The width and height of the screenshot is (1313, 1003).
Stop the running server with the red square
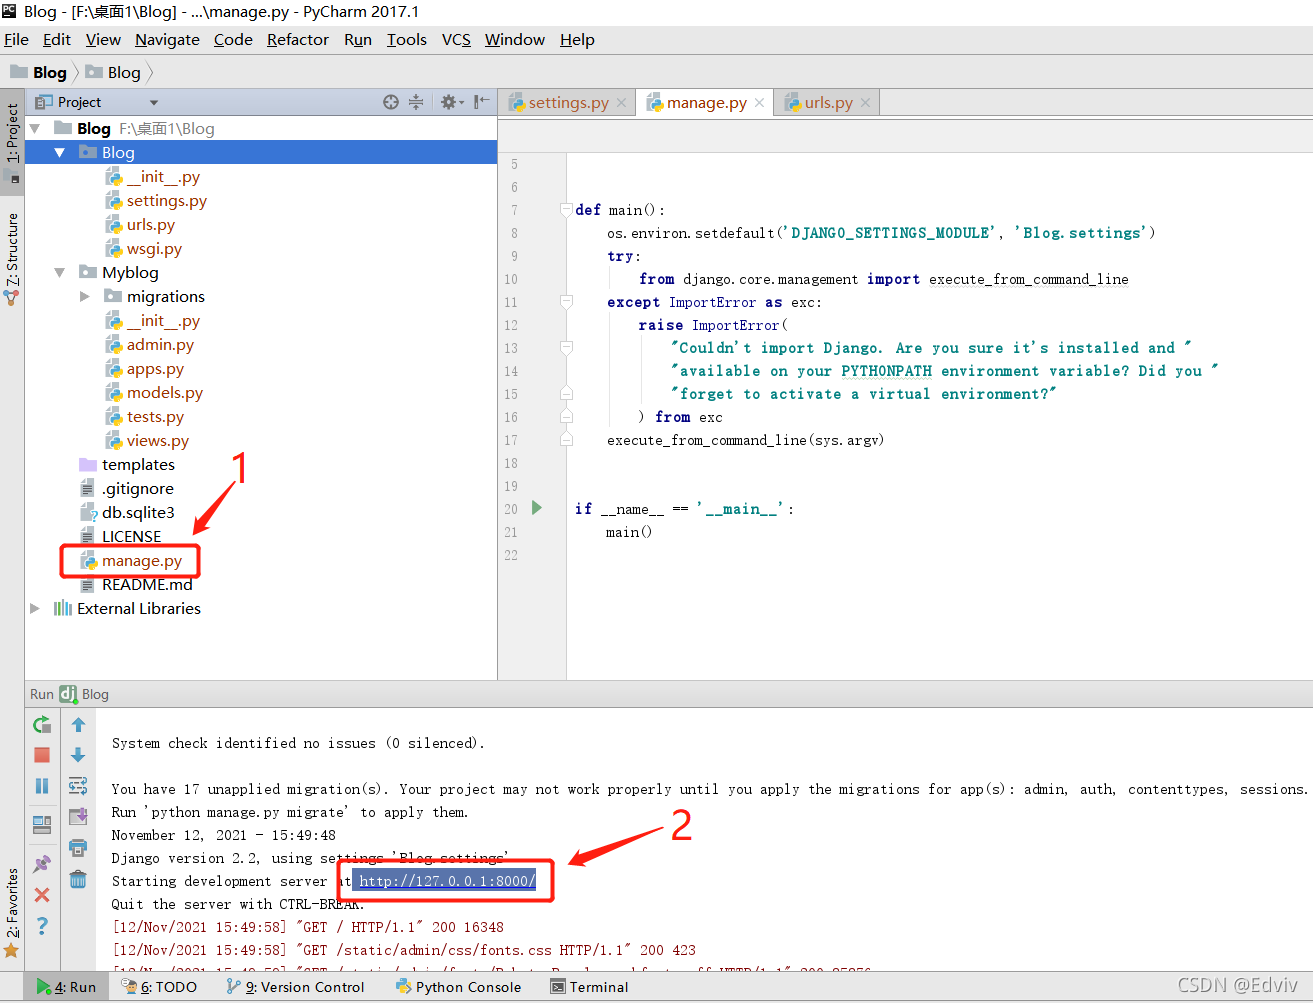42,755
